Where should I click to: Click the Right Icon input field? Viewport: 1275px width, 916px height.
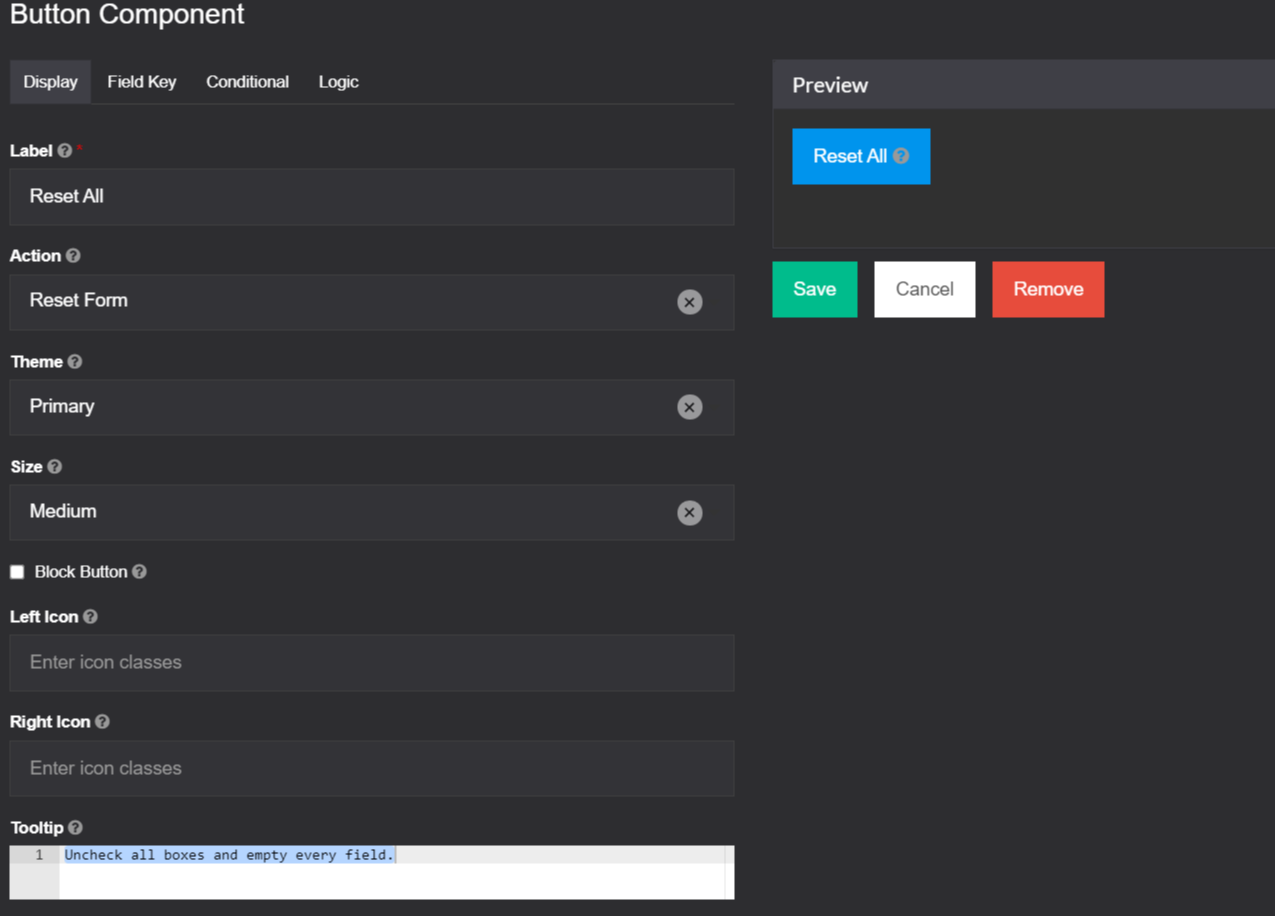click(371, 768)
